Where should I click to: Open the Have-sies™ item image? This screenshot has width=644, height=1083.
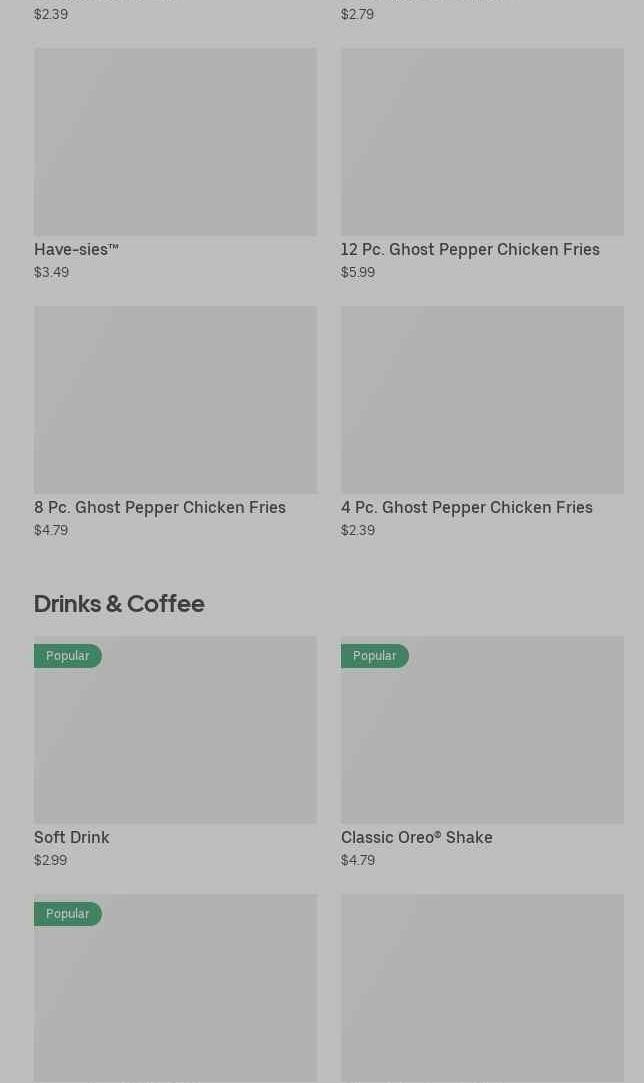175,142
